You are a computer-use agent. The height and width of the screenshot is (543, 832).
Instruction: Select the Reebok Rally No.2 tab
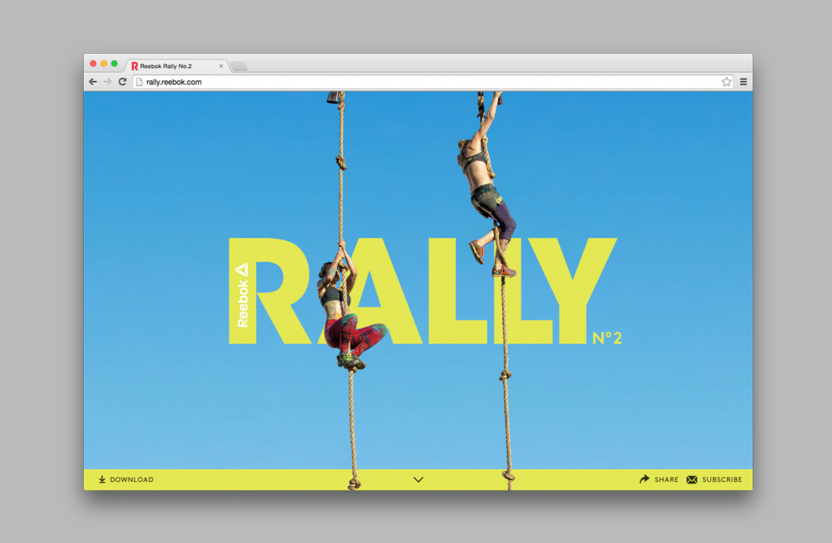click(177, 66)
